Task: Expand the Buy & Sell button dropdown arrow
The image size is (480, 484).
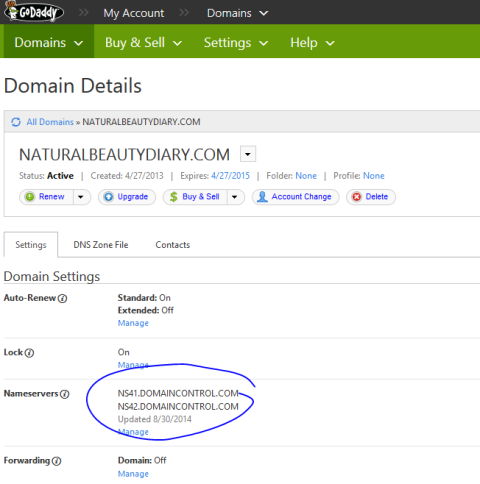Action: (235, 197)
